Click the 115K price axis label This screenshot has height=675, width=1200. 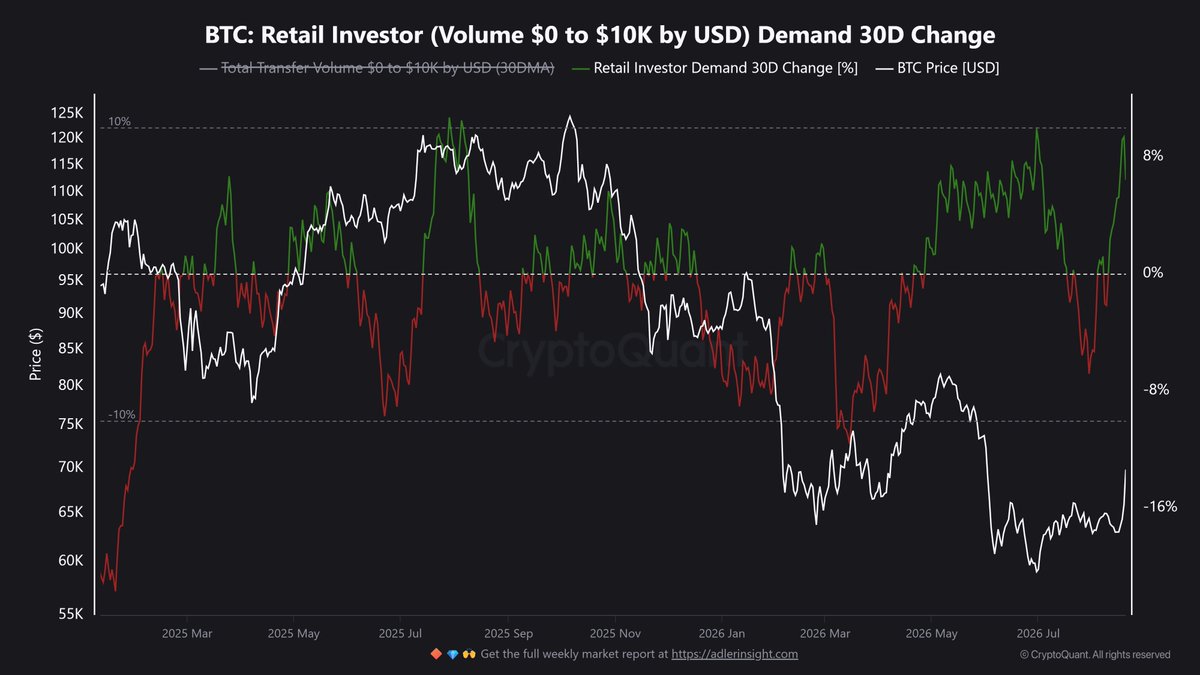(x=67, y=163)
